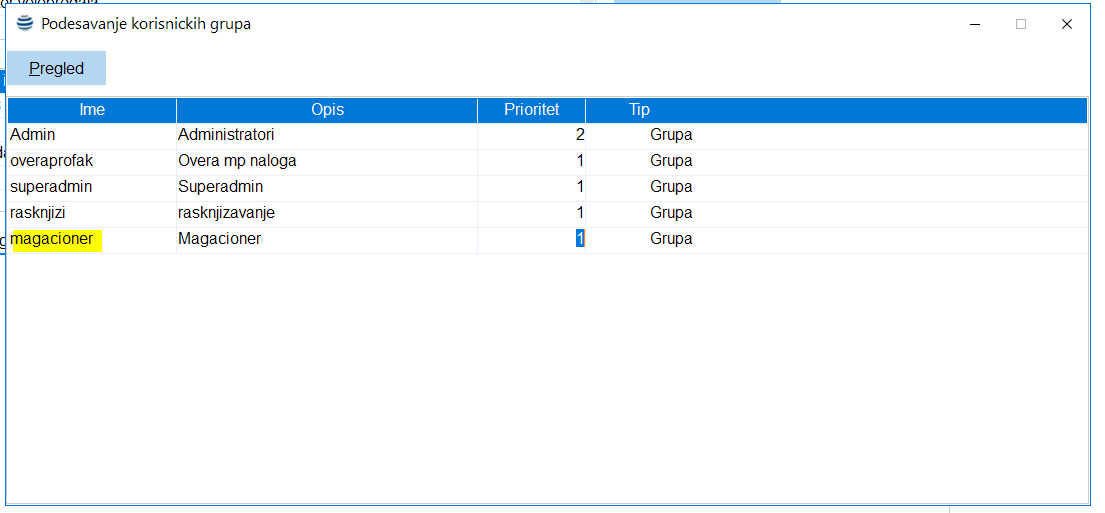Sort by the Ime column header
The image size is (1105, 513).
tap(92, 110)
